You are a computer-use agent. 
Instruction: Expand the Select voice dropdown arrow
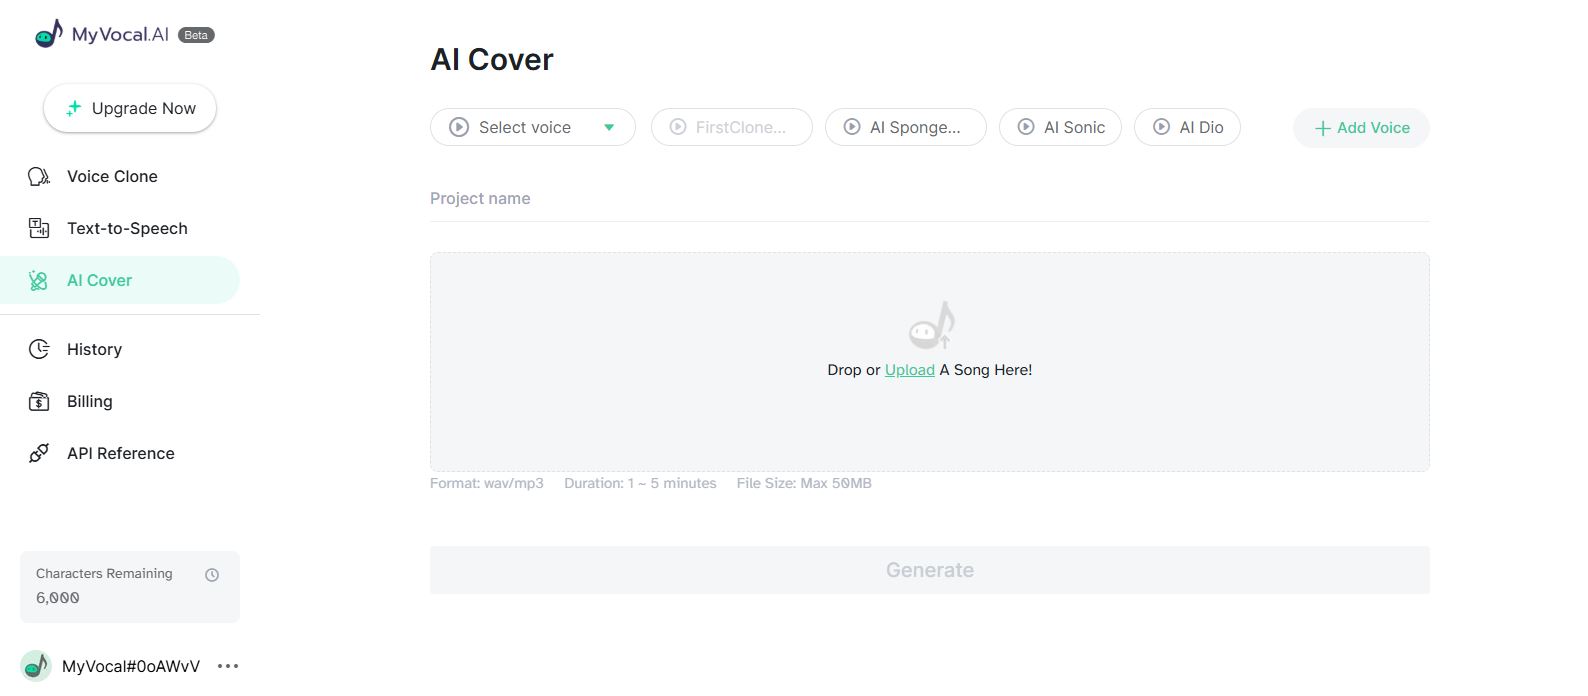pyautogui.click(x=609, y=127)
